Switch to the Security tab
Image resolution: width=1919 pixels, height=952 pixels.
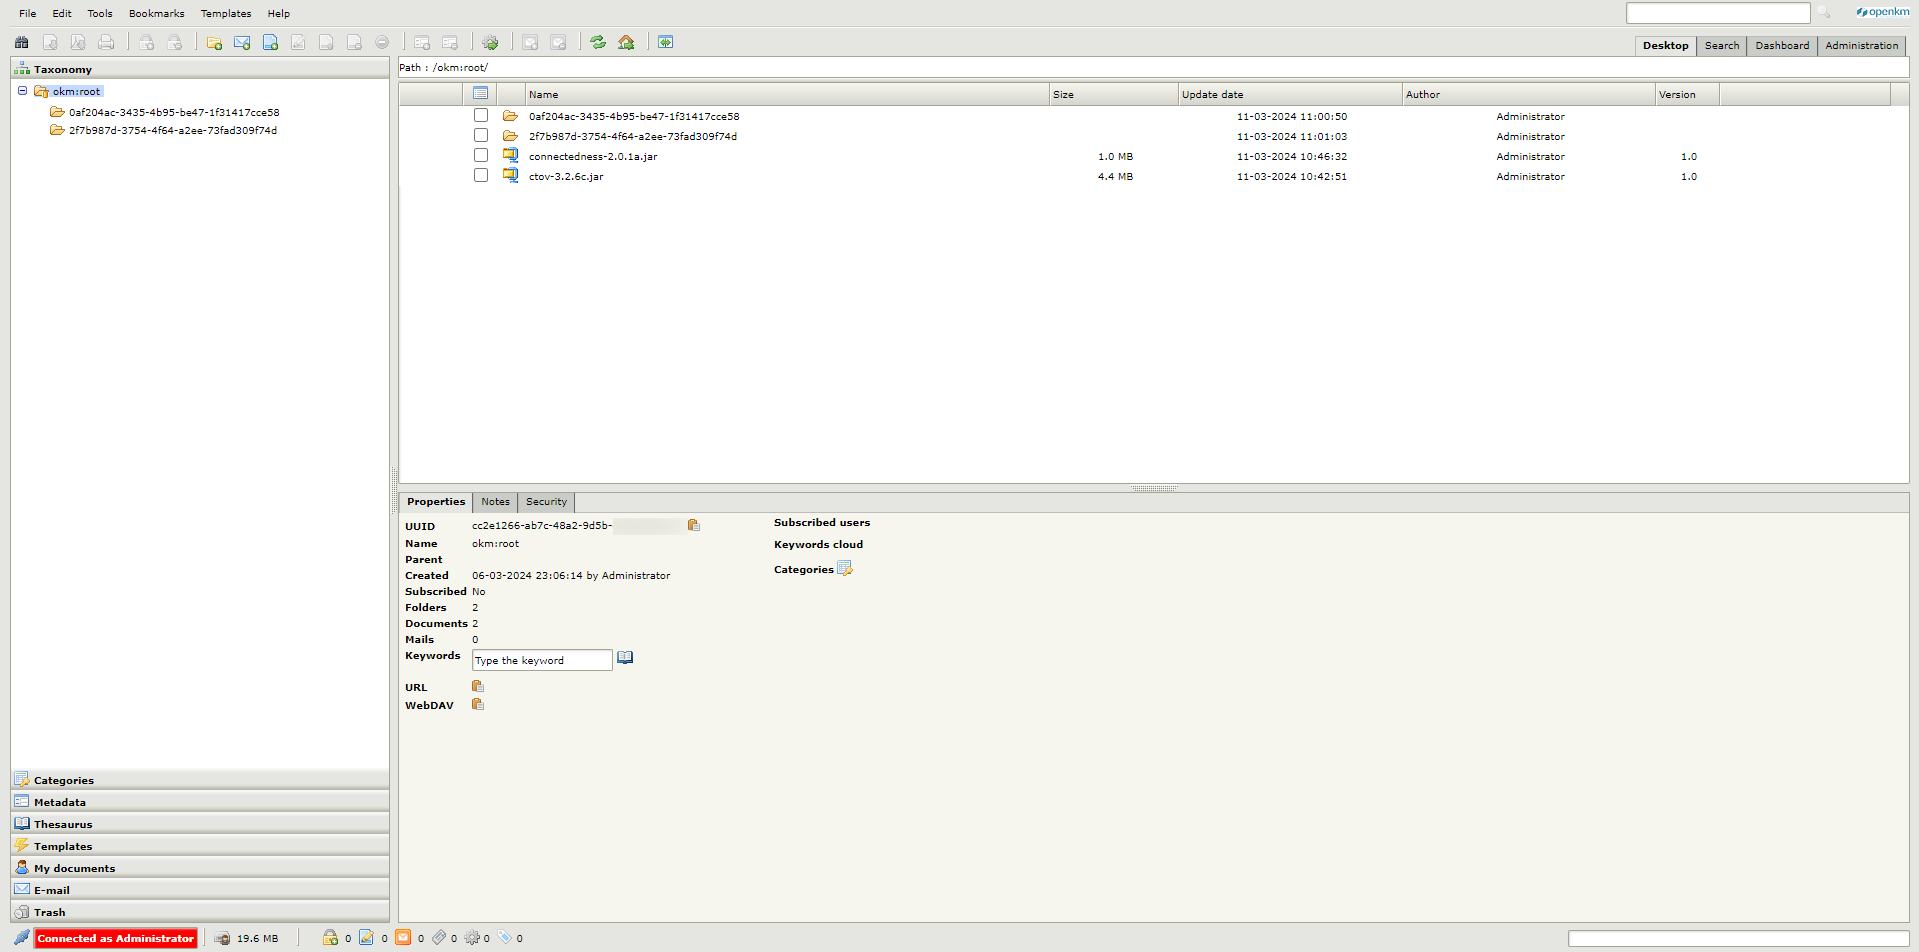546,502
